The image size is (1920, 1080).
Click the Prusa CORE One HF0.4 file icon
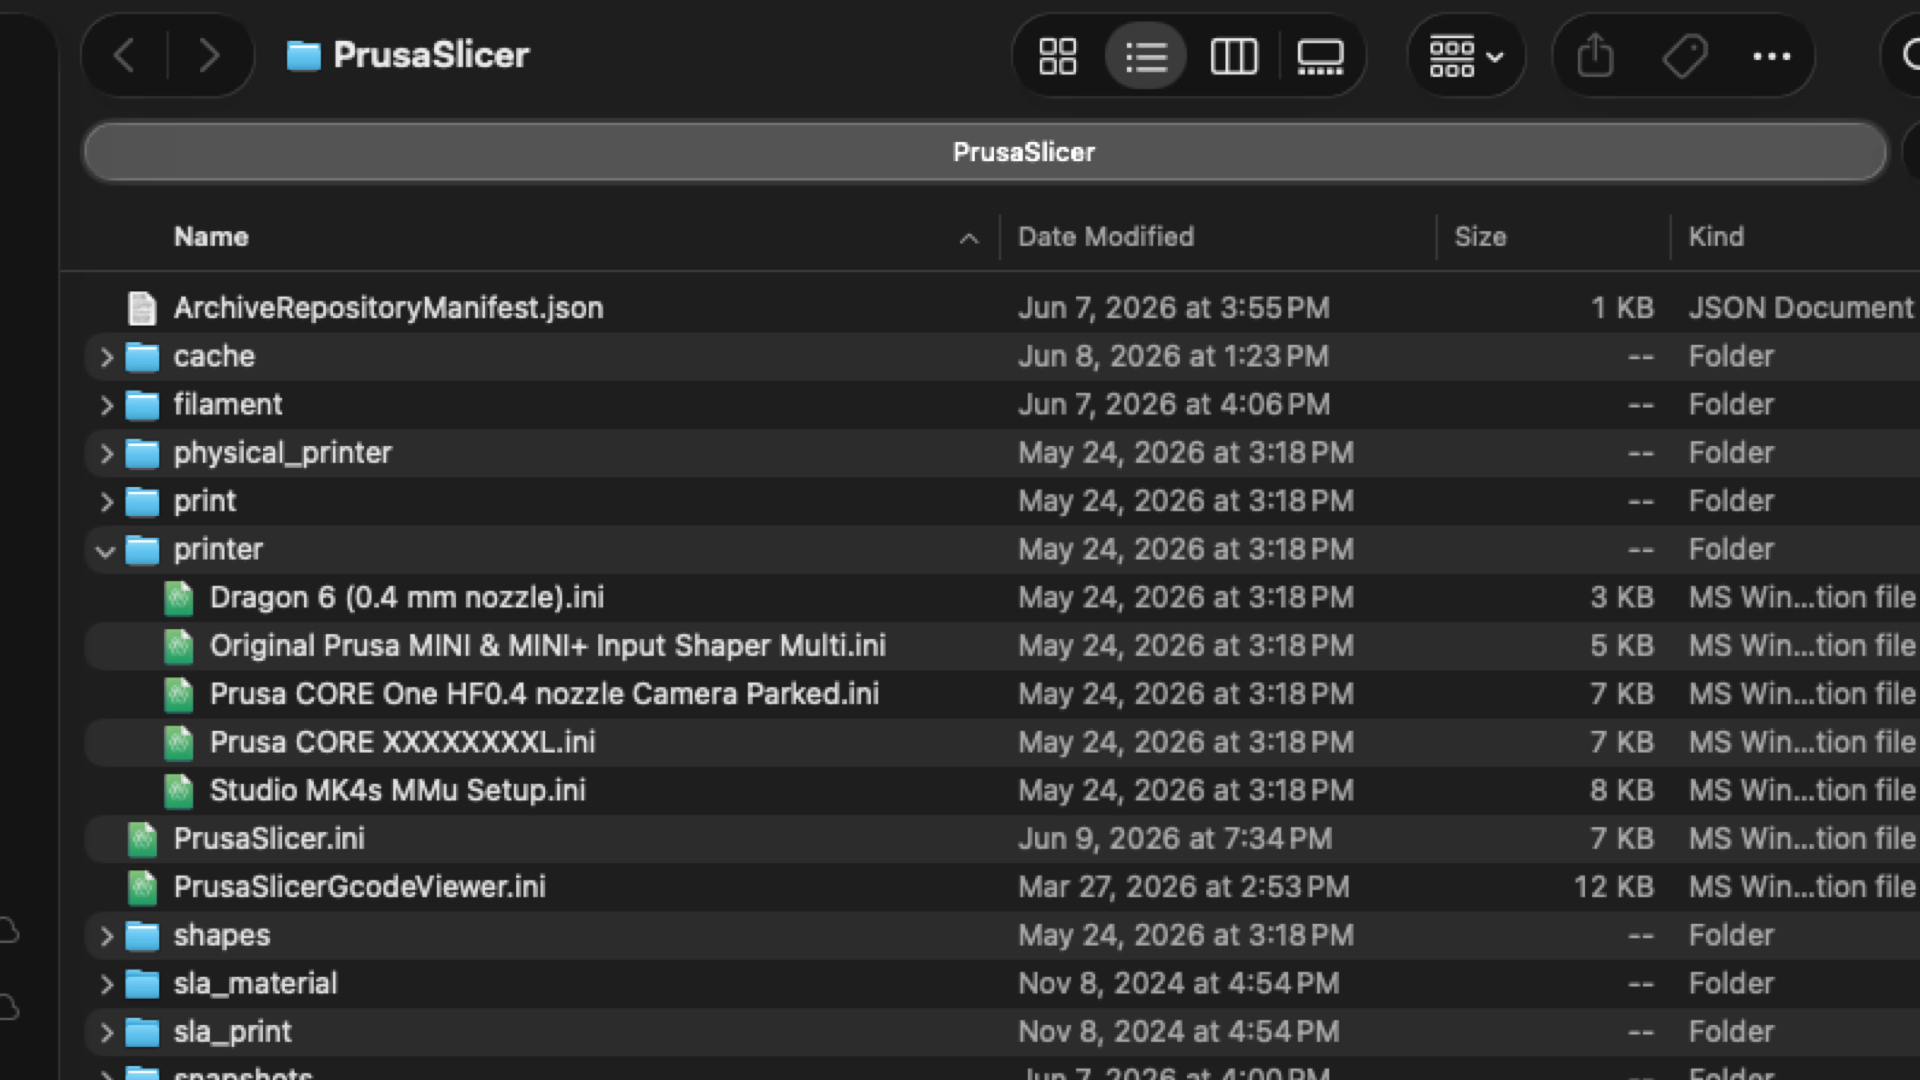(x=178, y=694)
